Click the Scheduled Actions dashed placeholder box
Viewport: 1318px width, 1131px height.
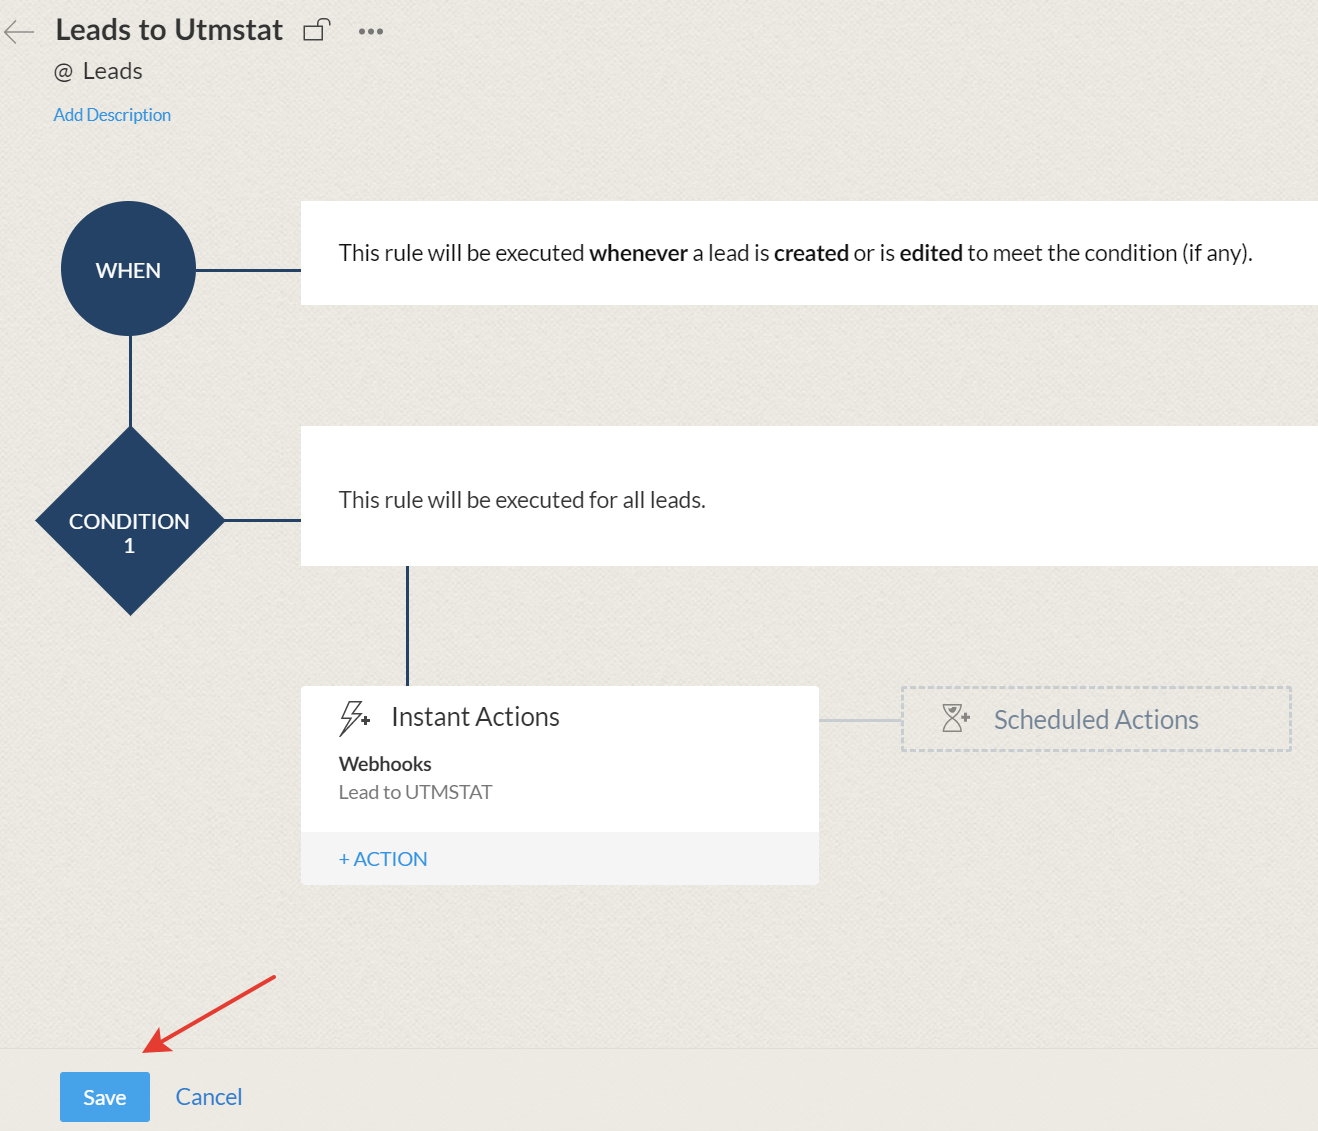[1095, 718]
